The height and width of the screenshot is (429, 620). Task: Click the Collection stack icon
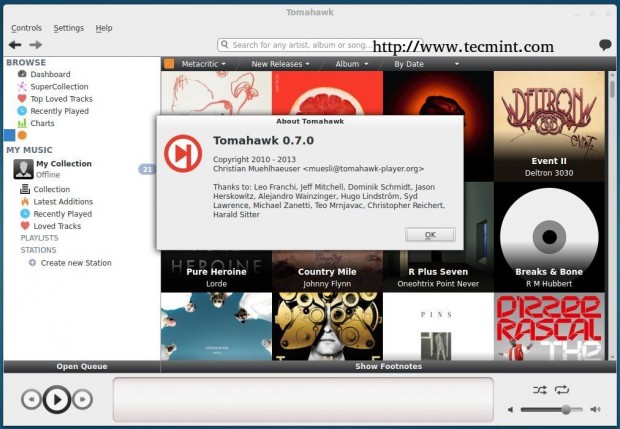point(25,189)
